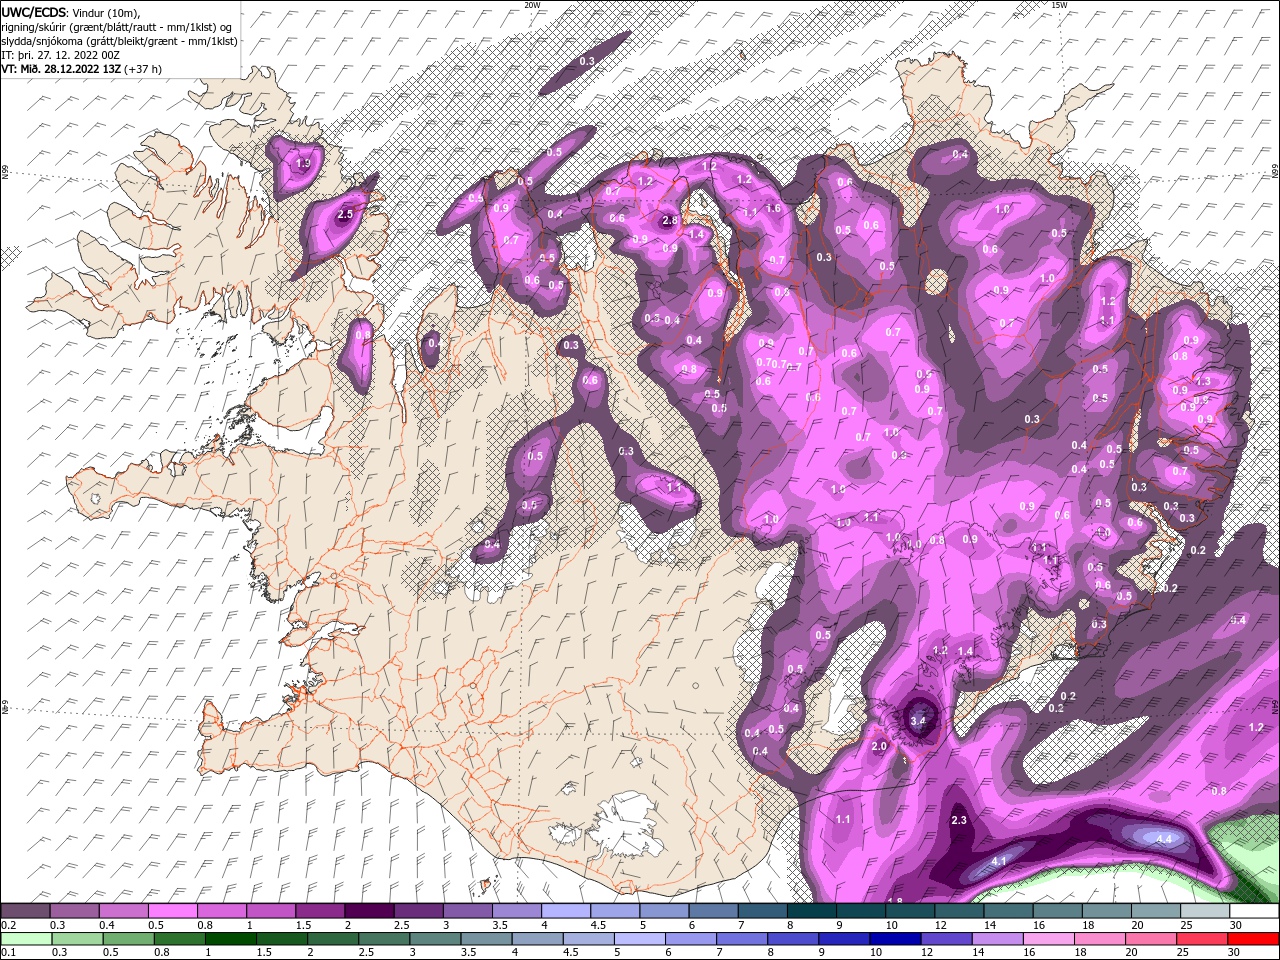Viewport: 1280px width, 960px height.
Task: Click the '20W' longitude label
Action: 532,5
